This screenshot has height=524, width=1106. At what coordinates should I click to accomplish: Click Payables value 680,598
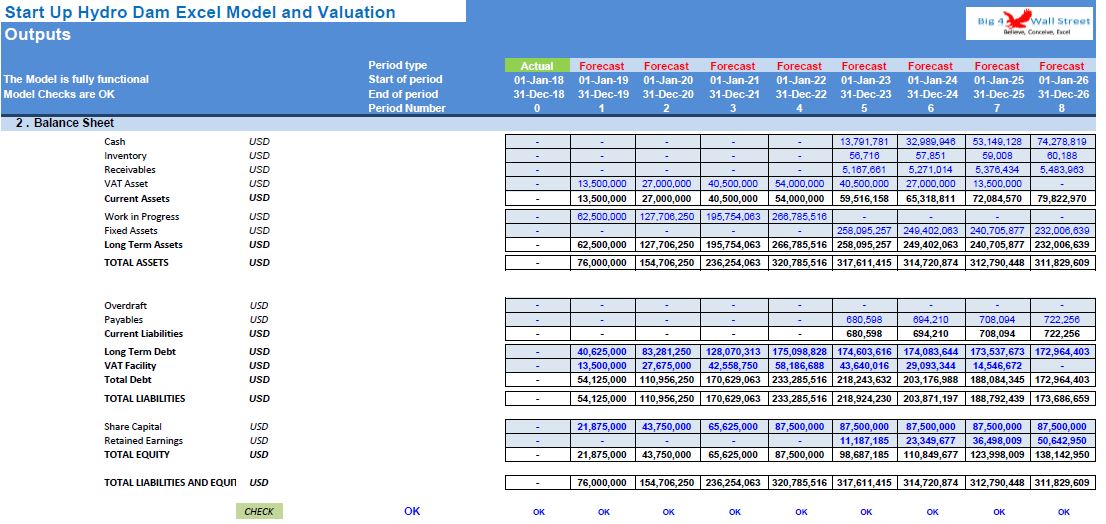863,319
